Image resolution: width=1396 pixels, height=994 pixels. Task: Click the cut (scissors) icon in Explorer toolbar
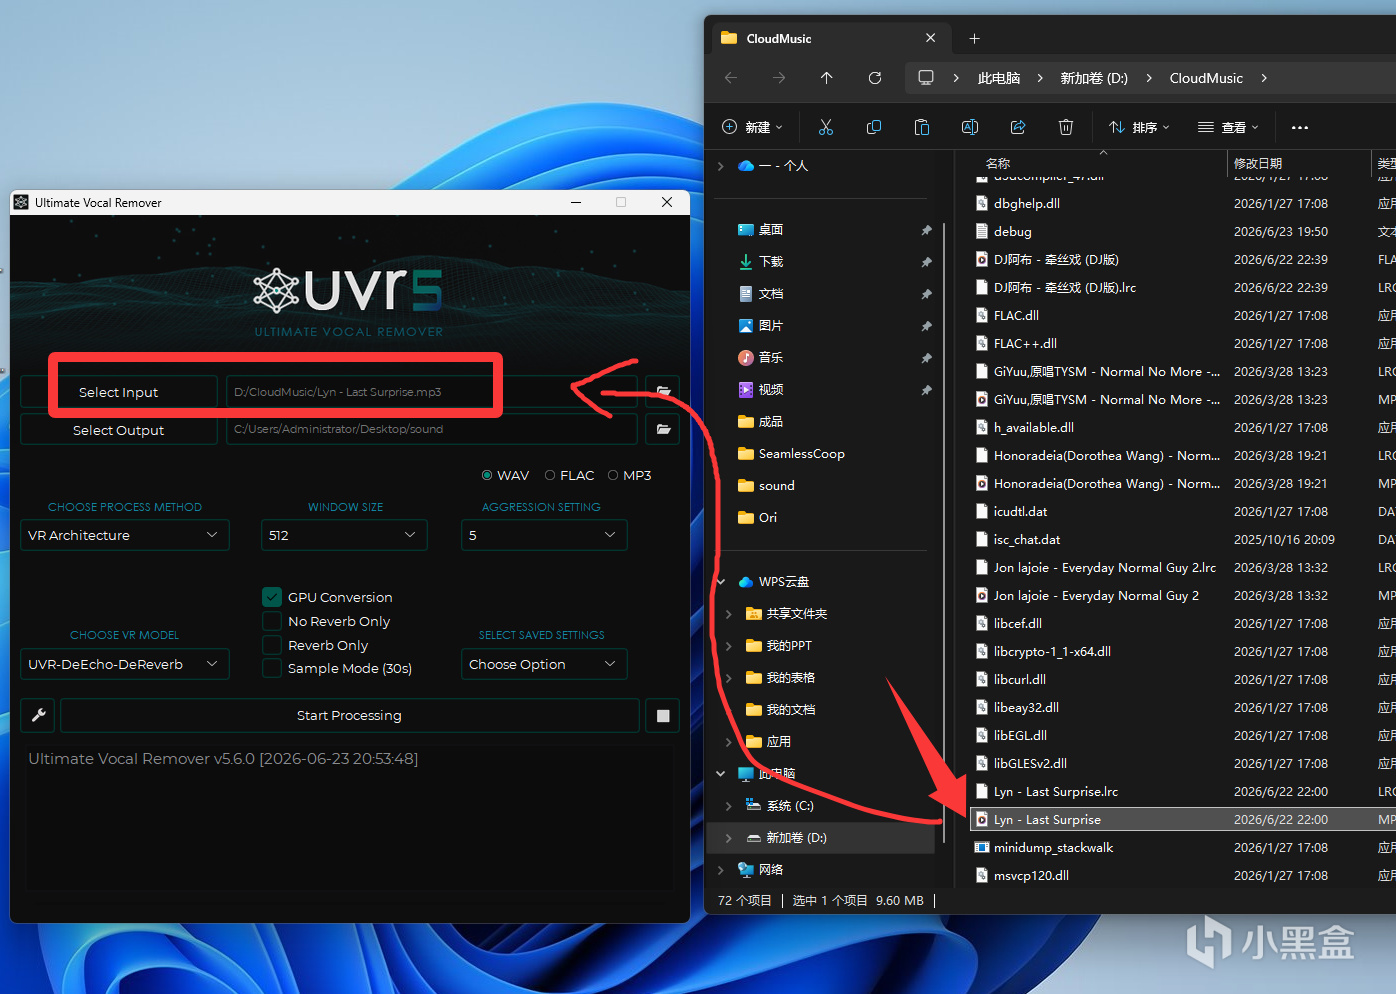(x=826, y=127)
